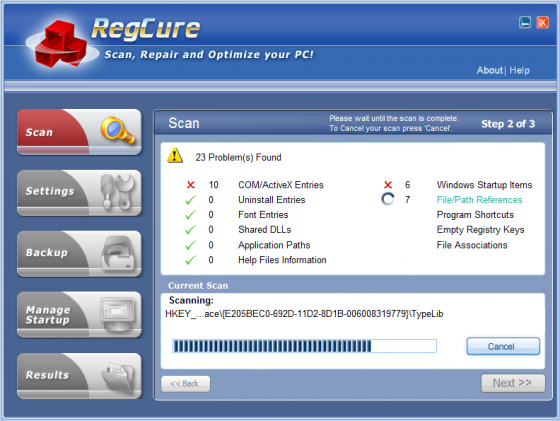Click the monitor icon on Manage Startup
The image size is (560, 421).
coord(118,314)
